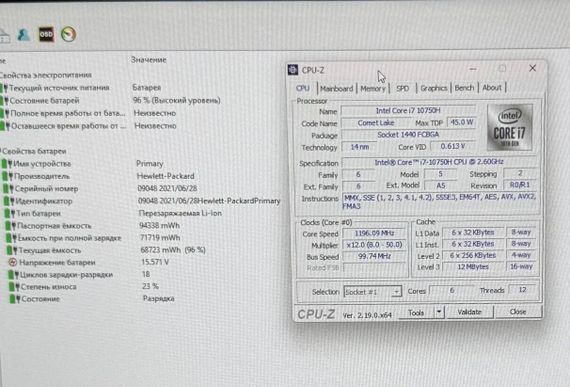Click the Cores value 6
The width and height of the screenshot is (570, 387).
[x=451, y=290]
